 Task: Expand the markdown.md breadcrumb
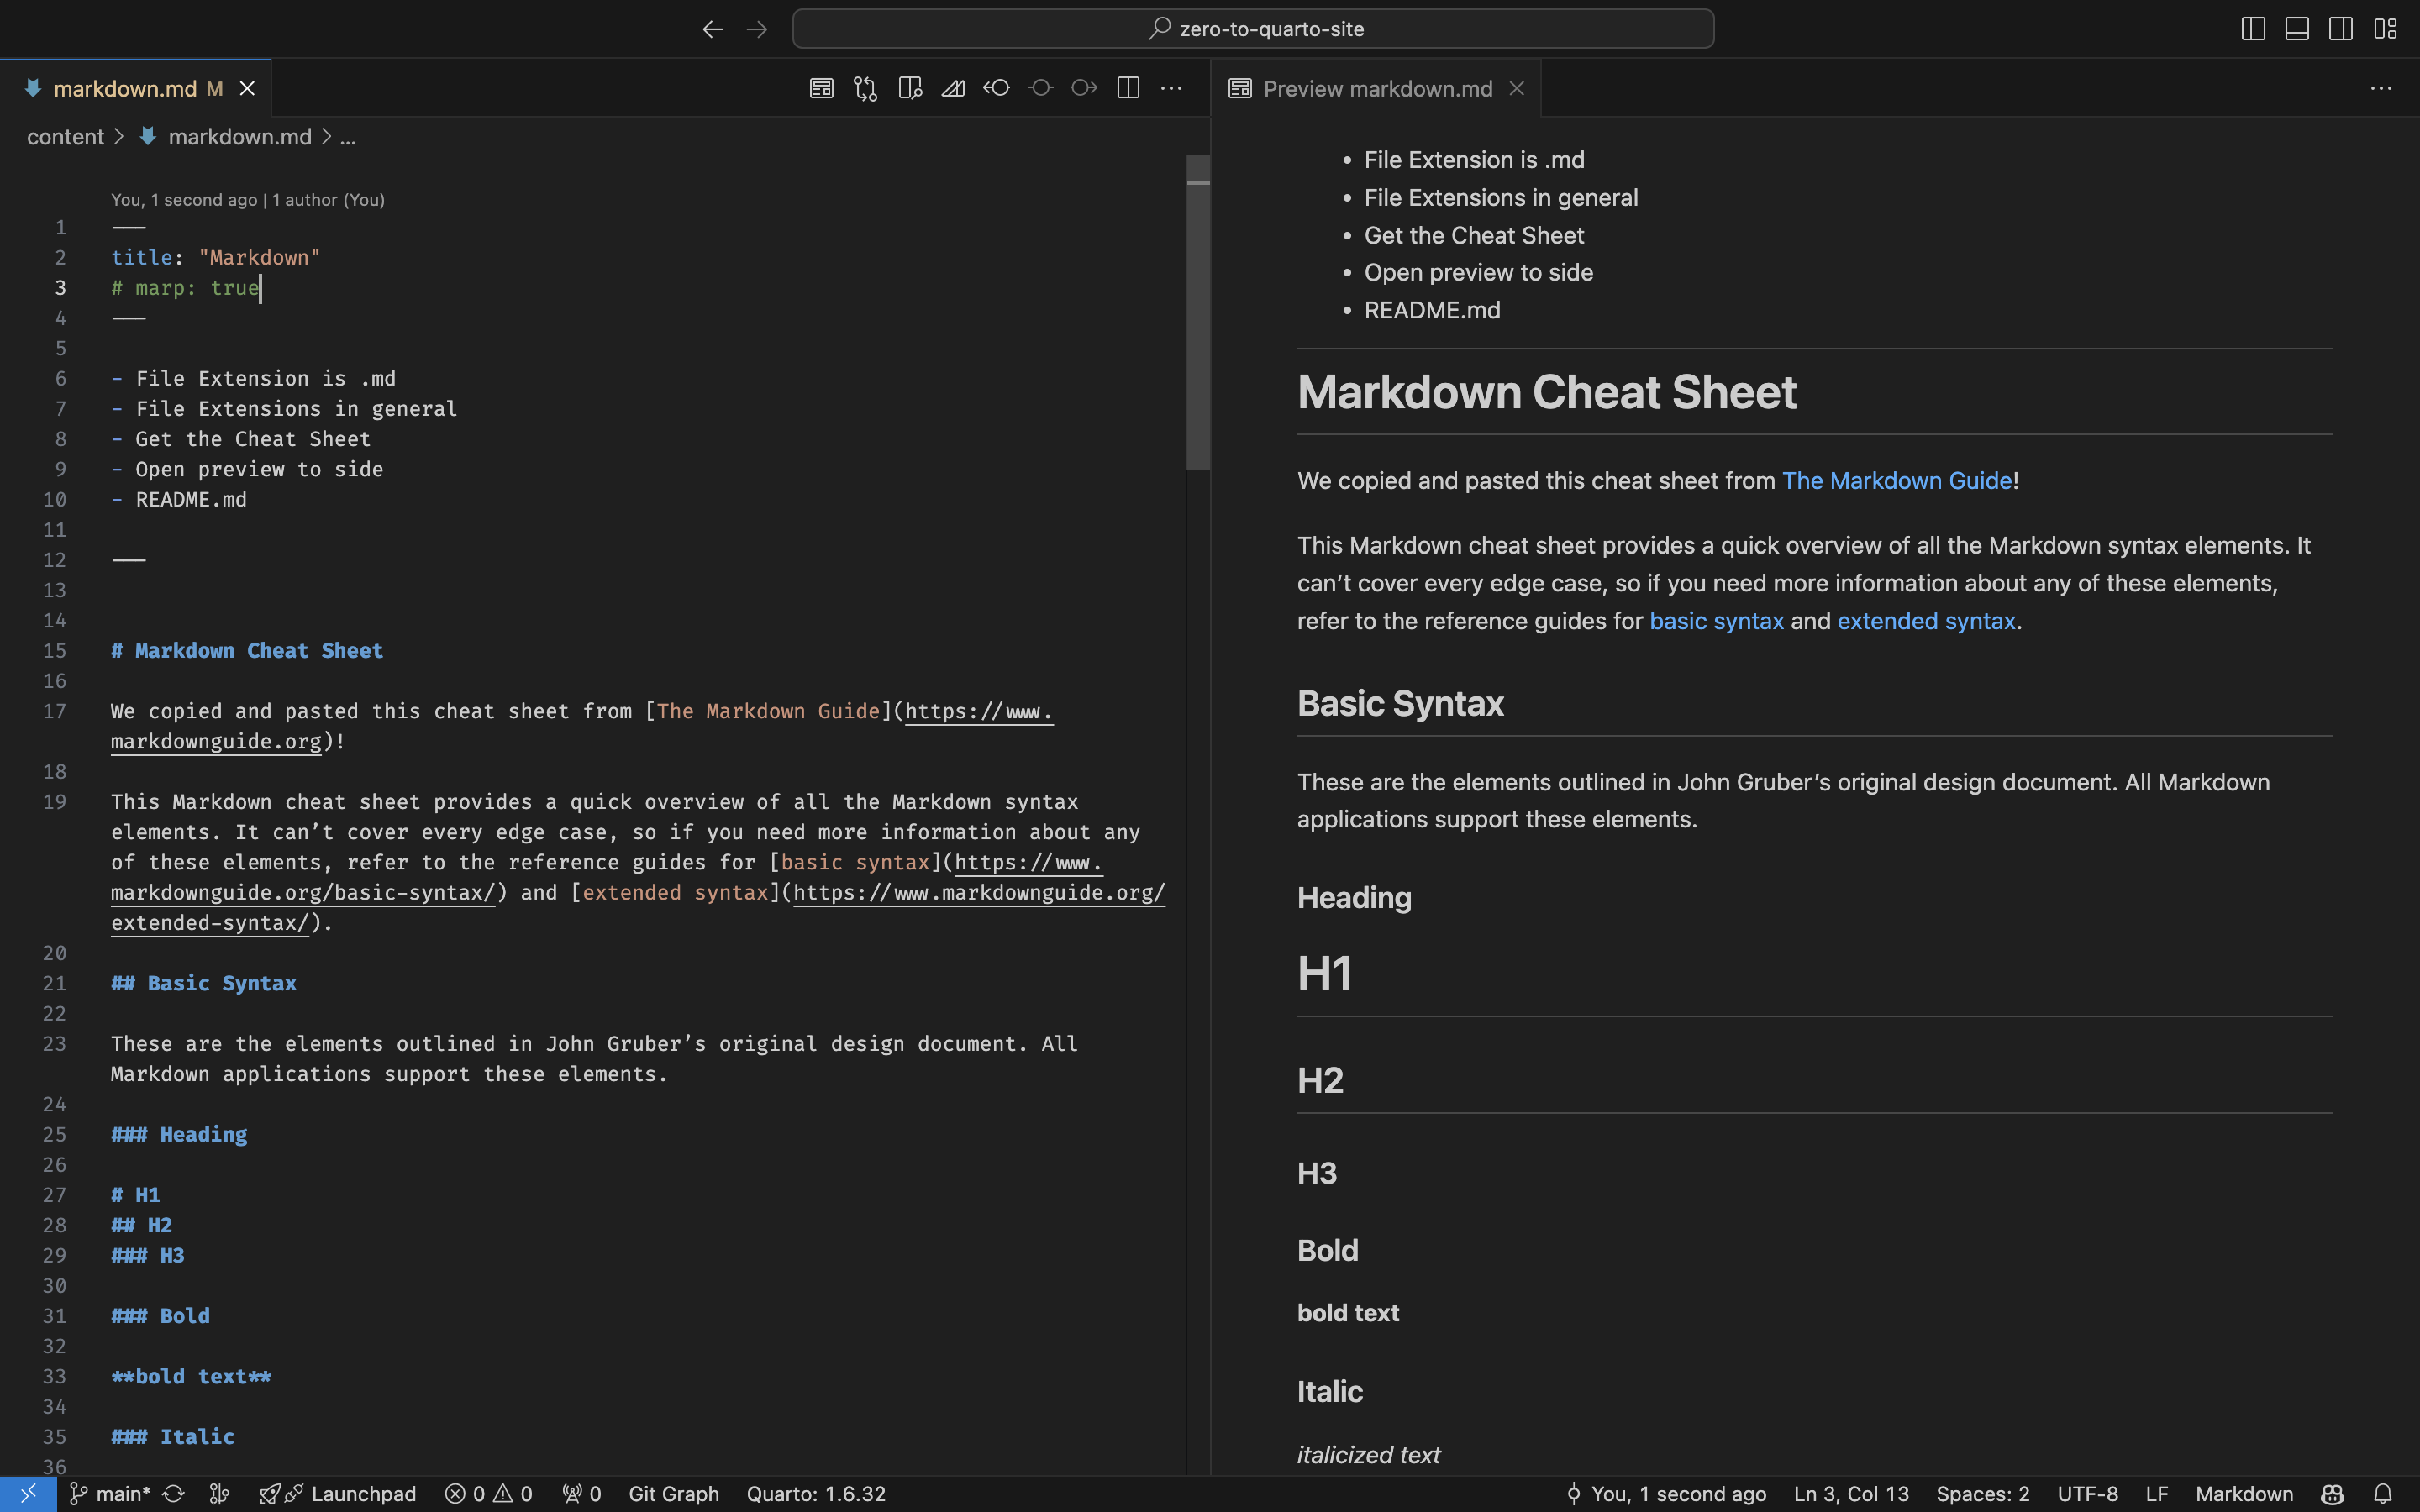[x=239, y=137]
